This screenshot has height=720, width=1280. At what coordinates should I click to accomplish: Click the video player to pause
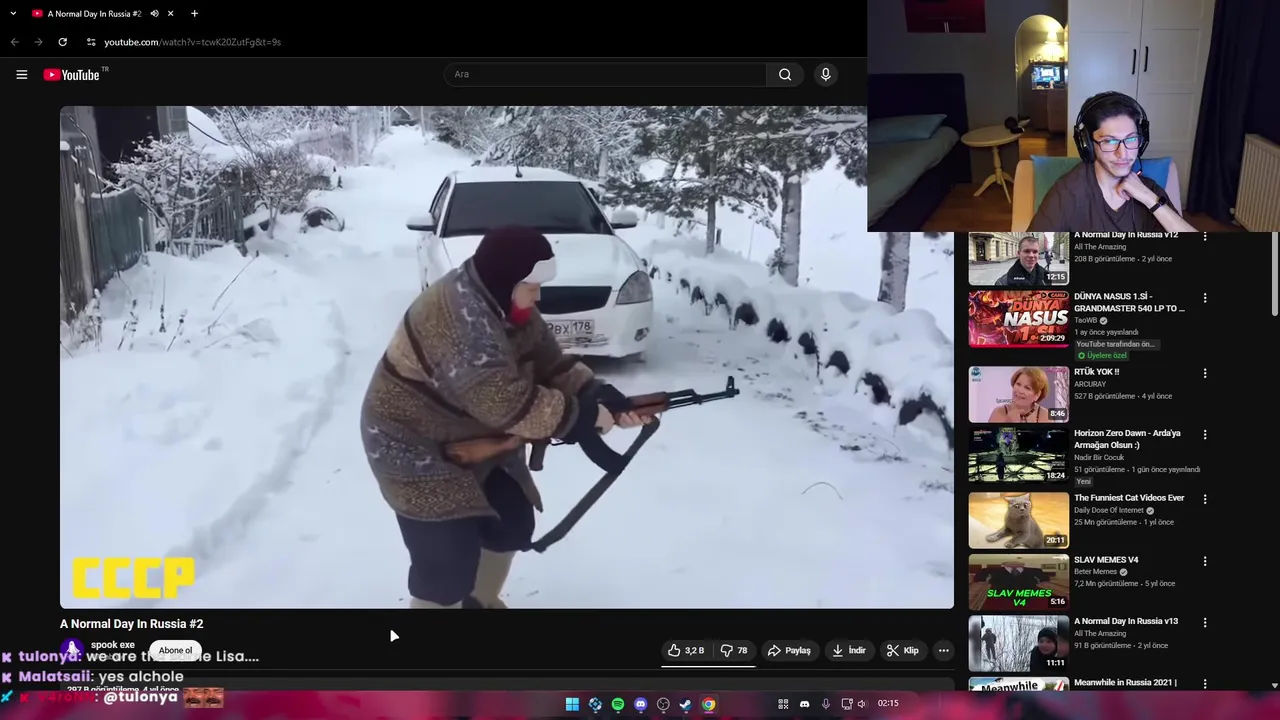coord(506,357)
